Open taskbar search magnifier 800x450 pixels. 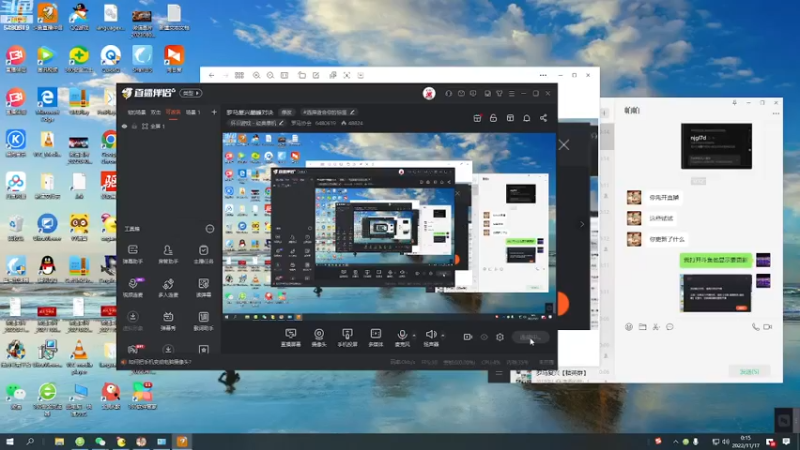(30, 441)
